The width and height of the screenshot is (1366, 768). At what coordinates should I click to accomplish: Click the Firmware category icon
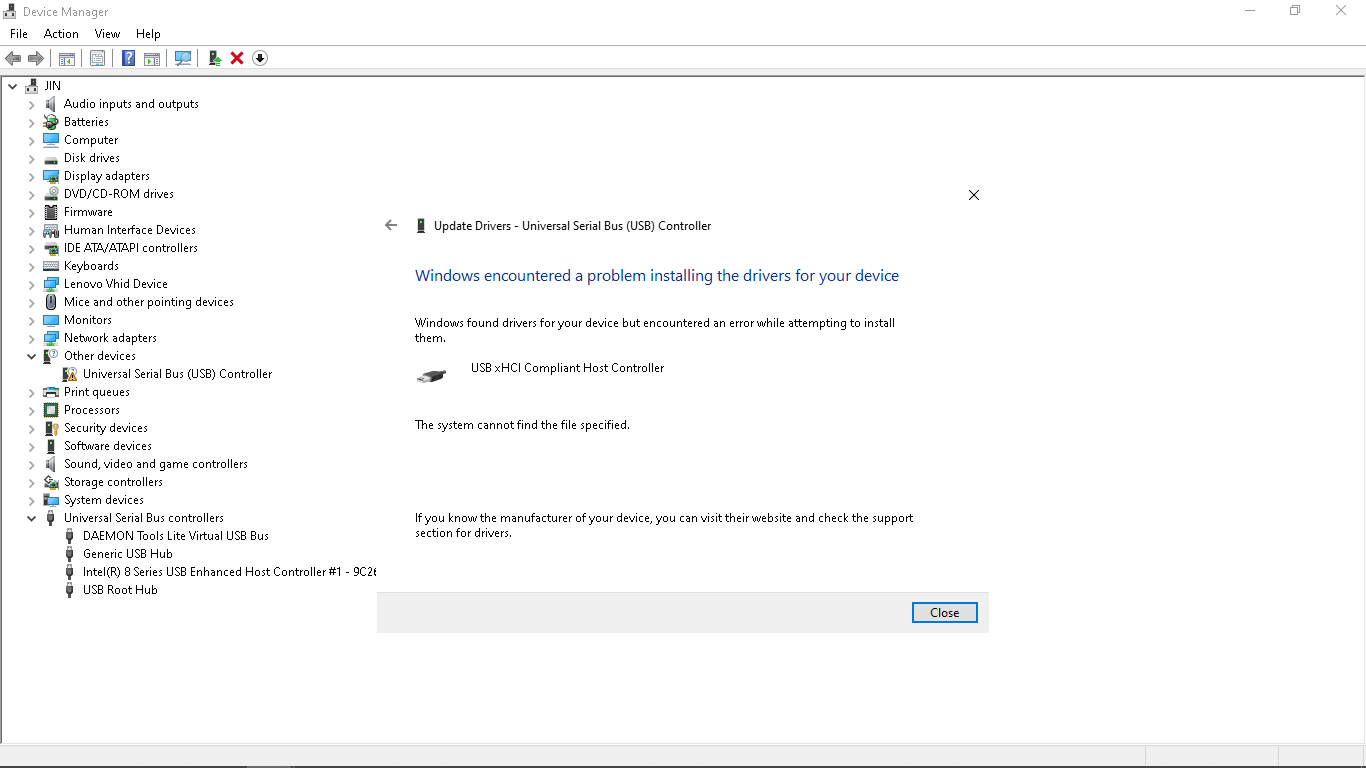pyautogui.click(x=51, y=212)
